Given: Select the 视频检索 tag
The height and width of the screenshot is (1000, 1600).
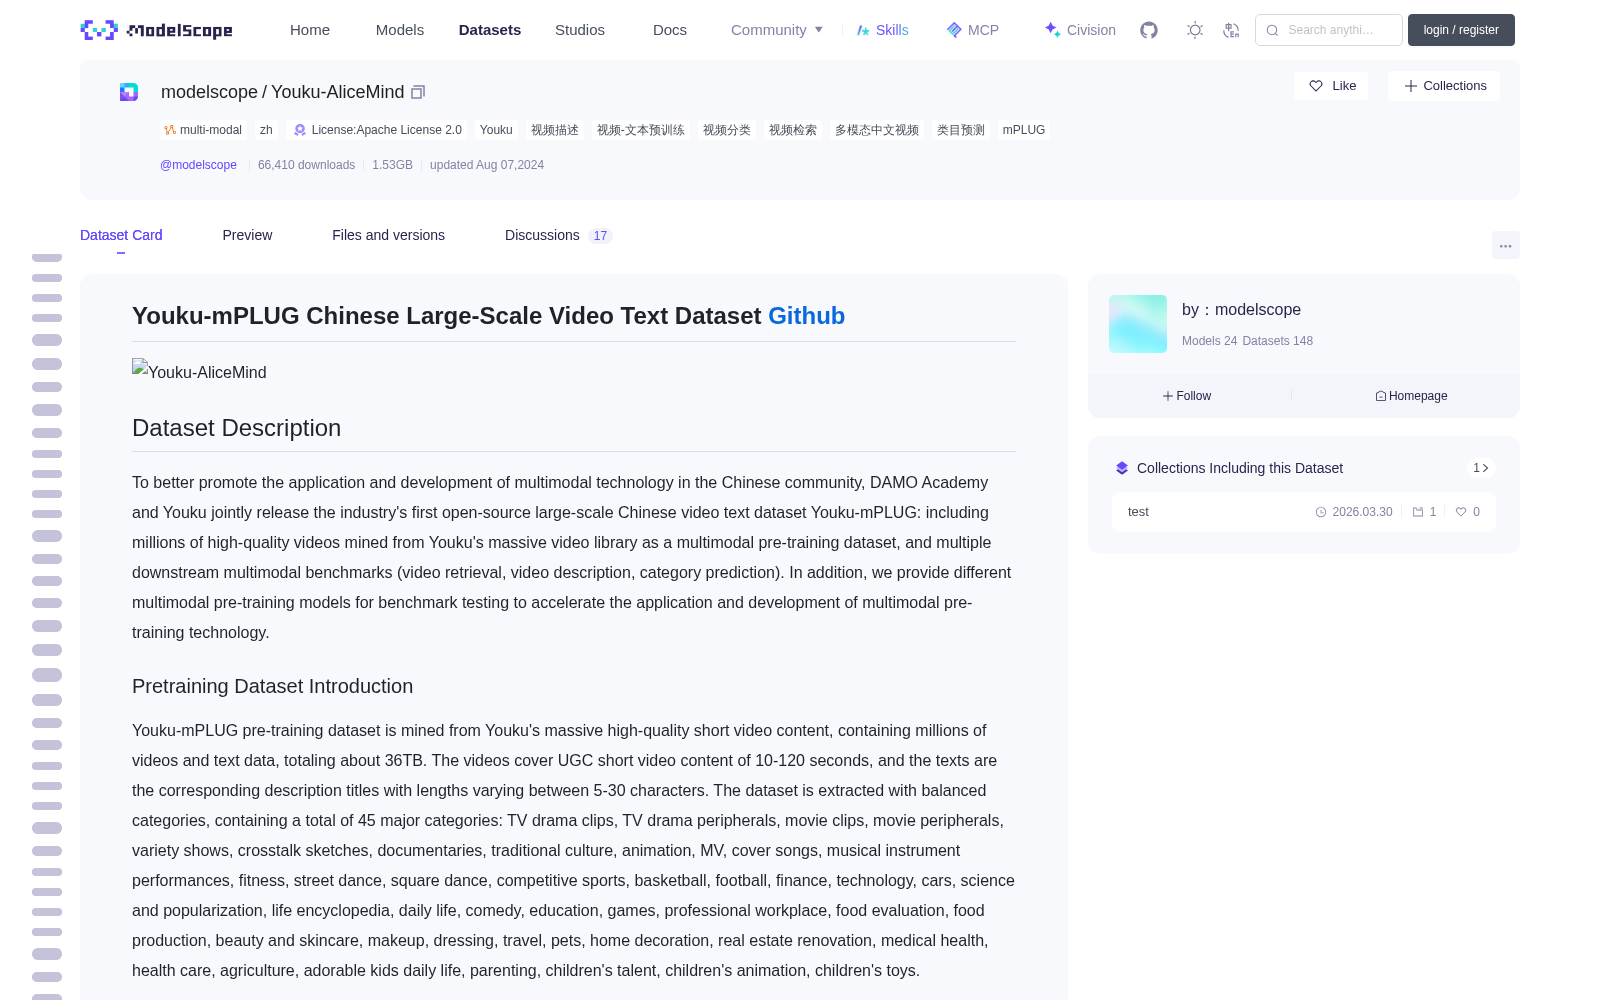Looking at the screenshot, I should pyautogui.click(x=793, y=130).
